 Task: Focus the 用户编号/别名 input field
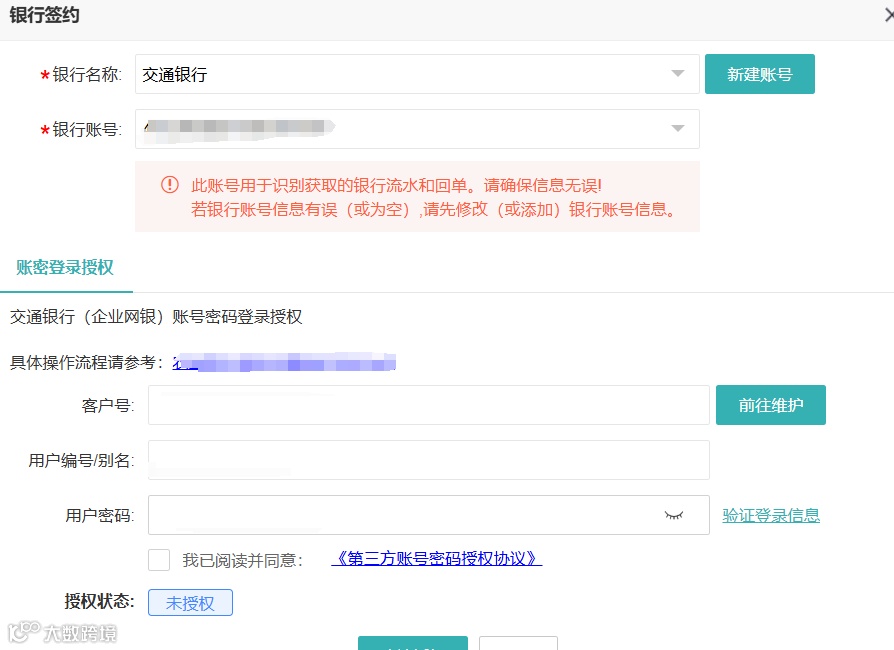pyautogui.click(x=428, y=460)
